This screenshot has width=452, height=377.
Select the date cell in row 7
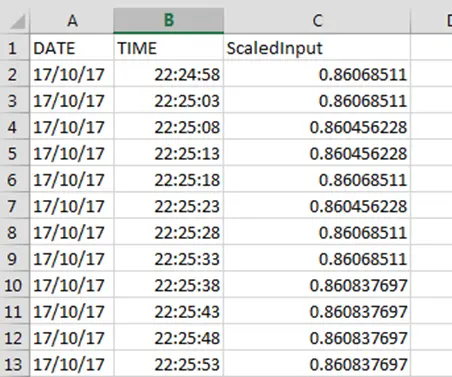(72, 206)
